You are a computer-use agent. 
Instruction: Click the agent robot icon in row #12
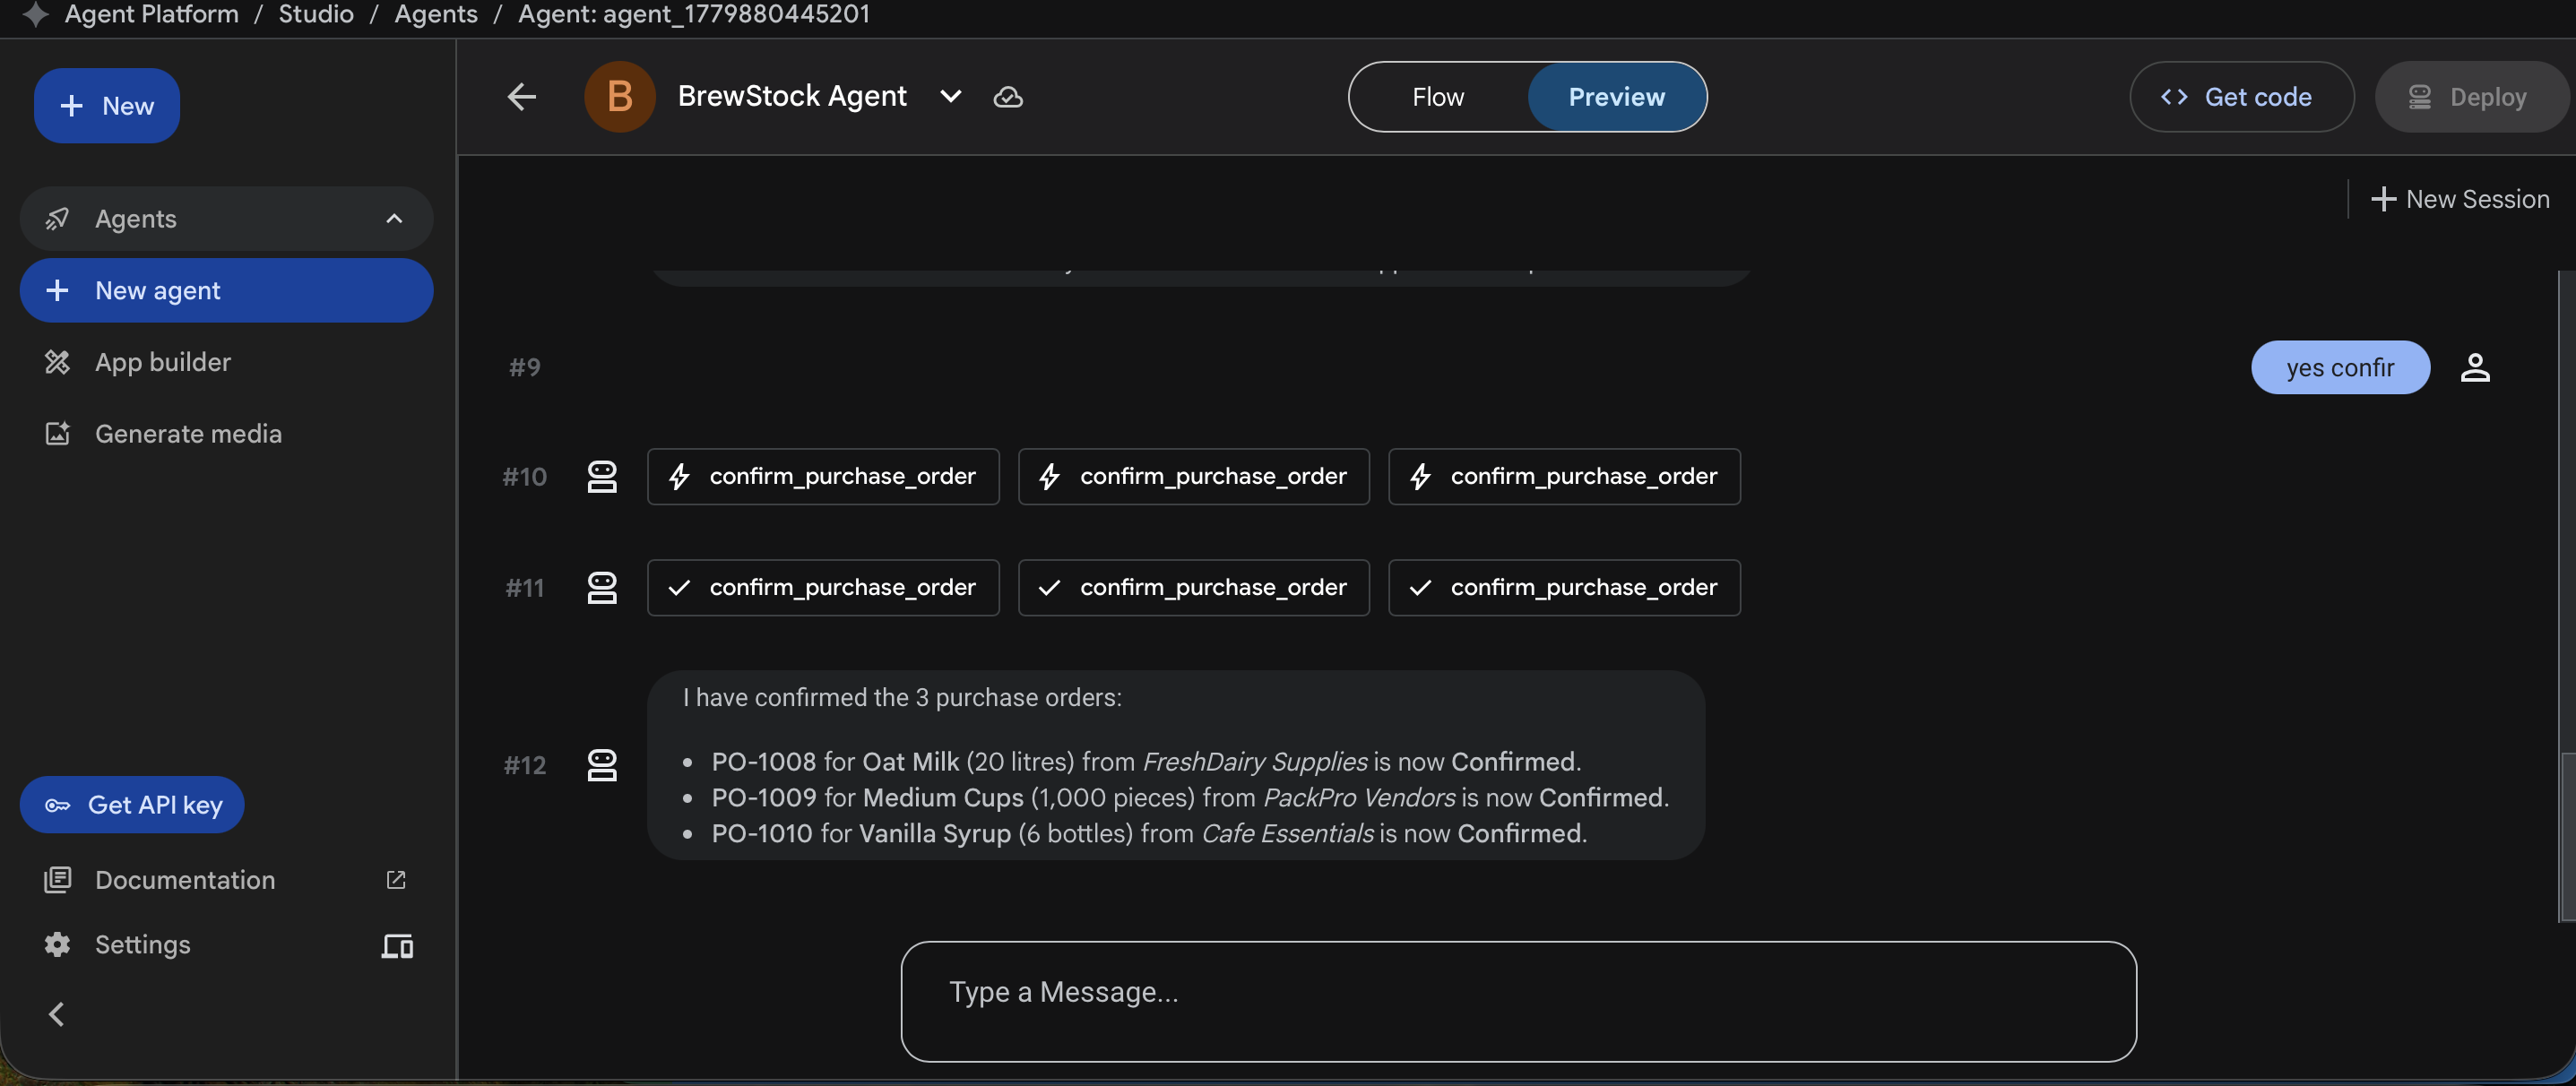tap(602, 766)
